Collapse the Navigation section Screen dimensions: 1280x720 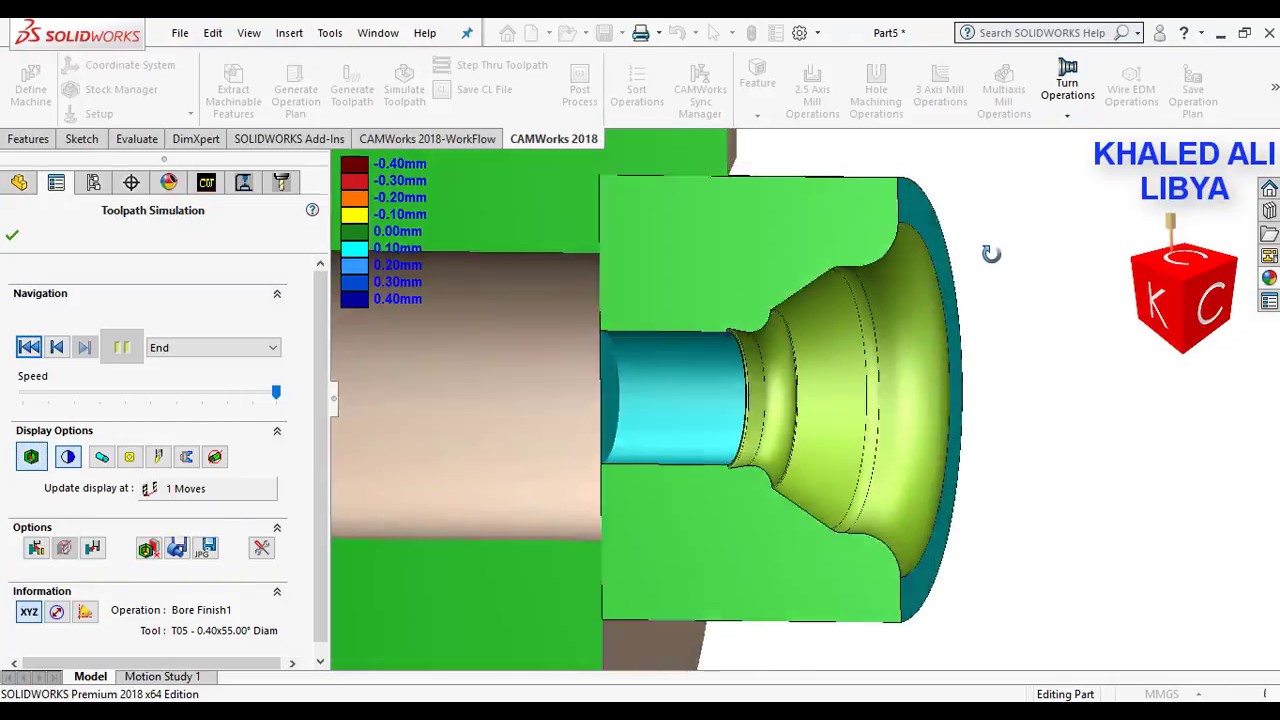(x=277, y=294)
